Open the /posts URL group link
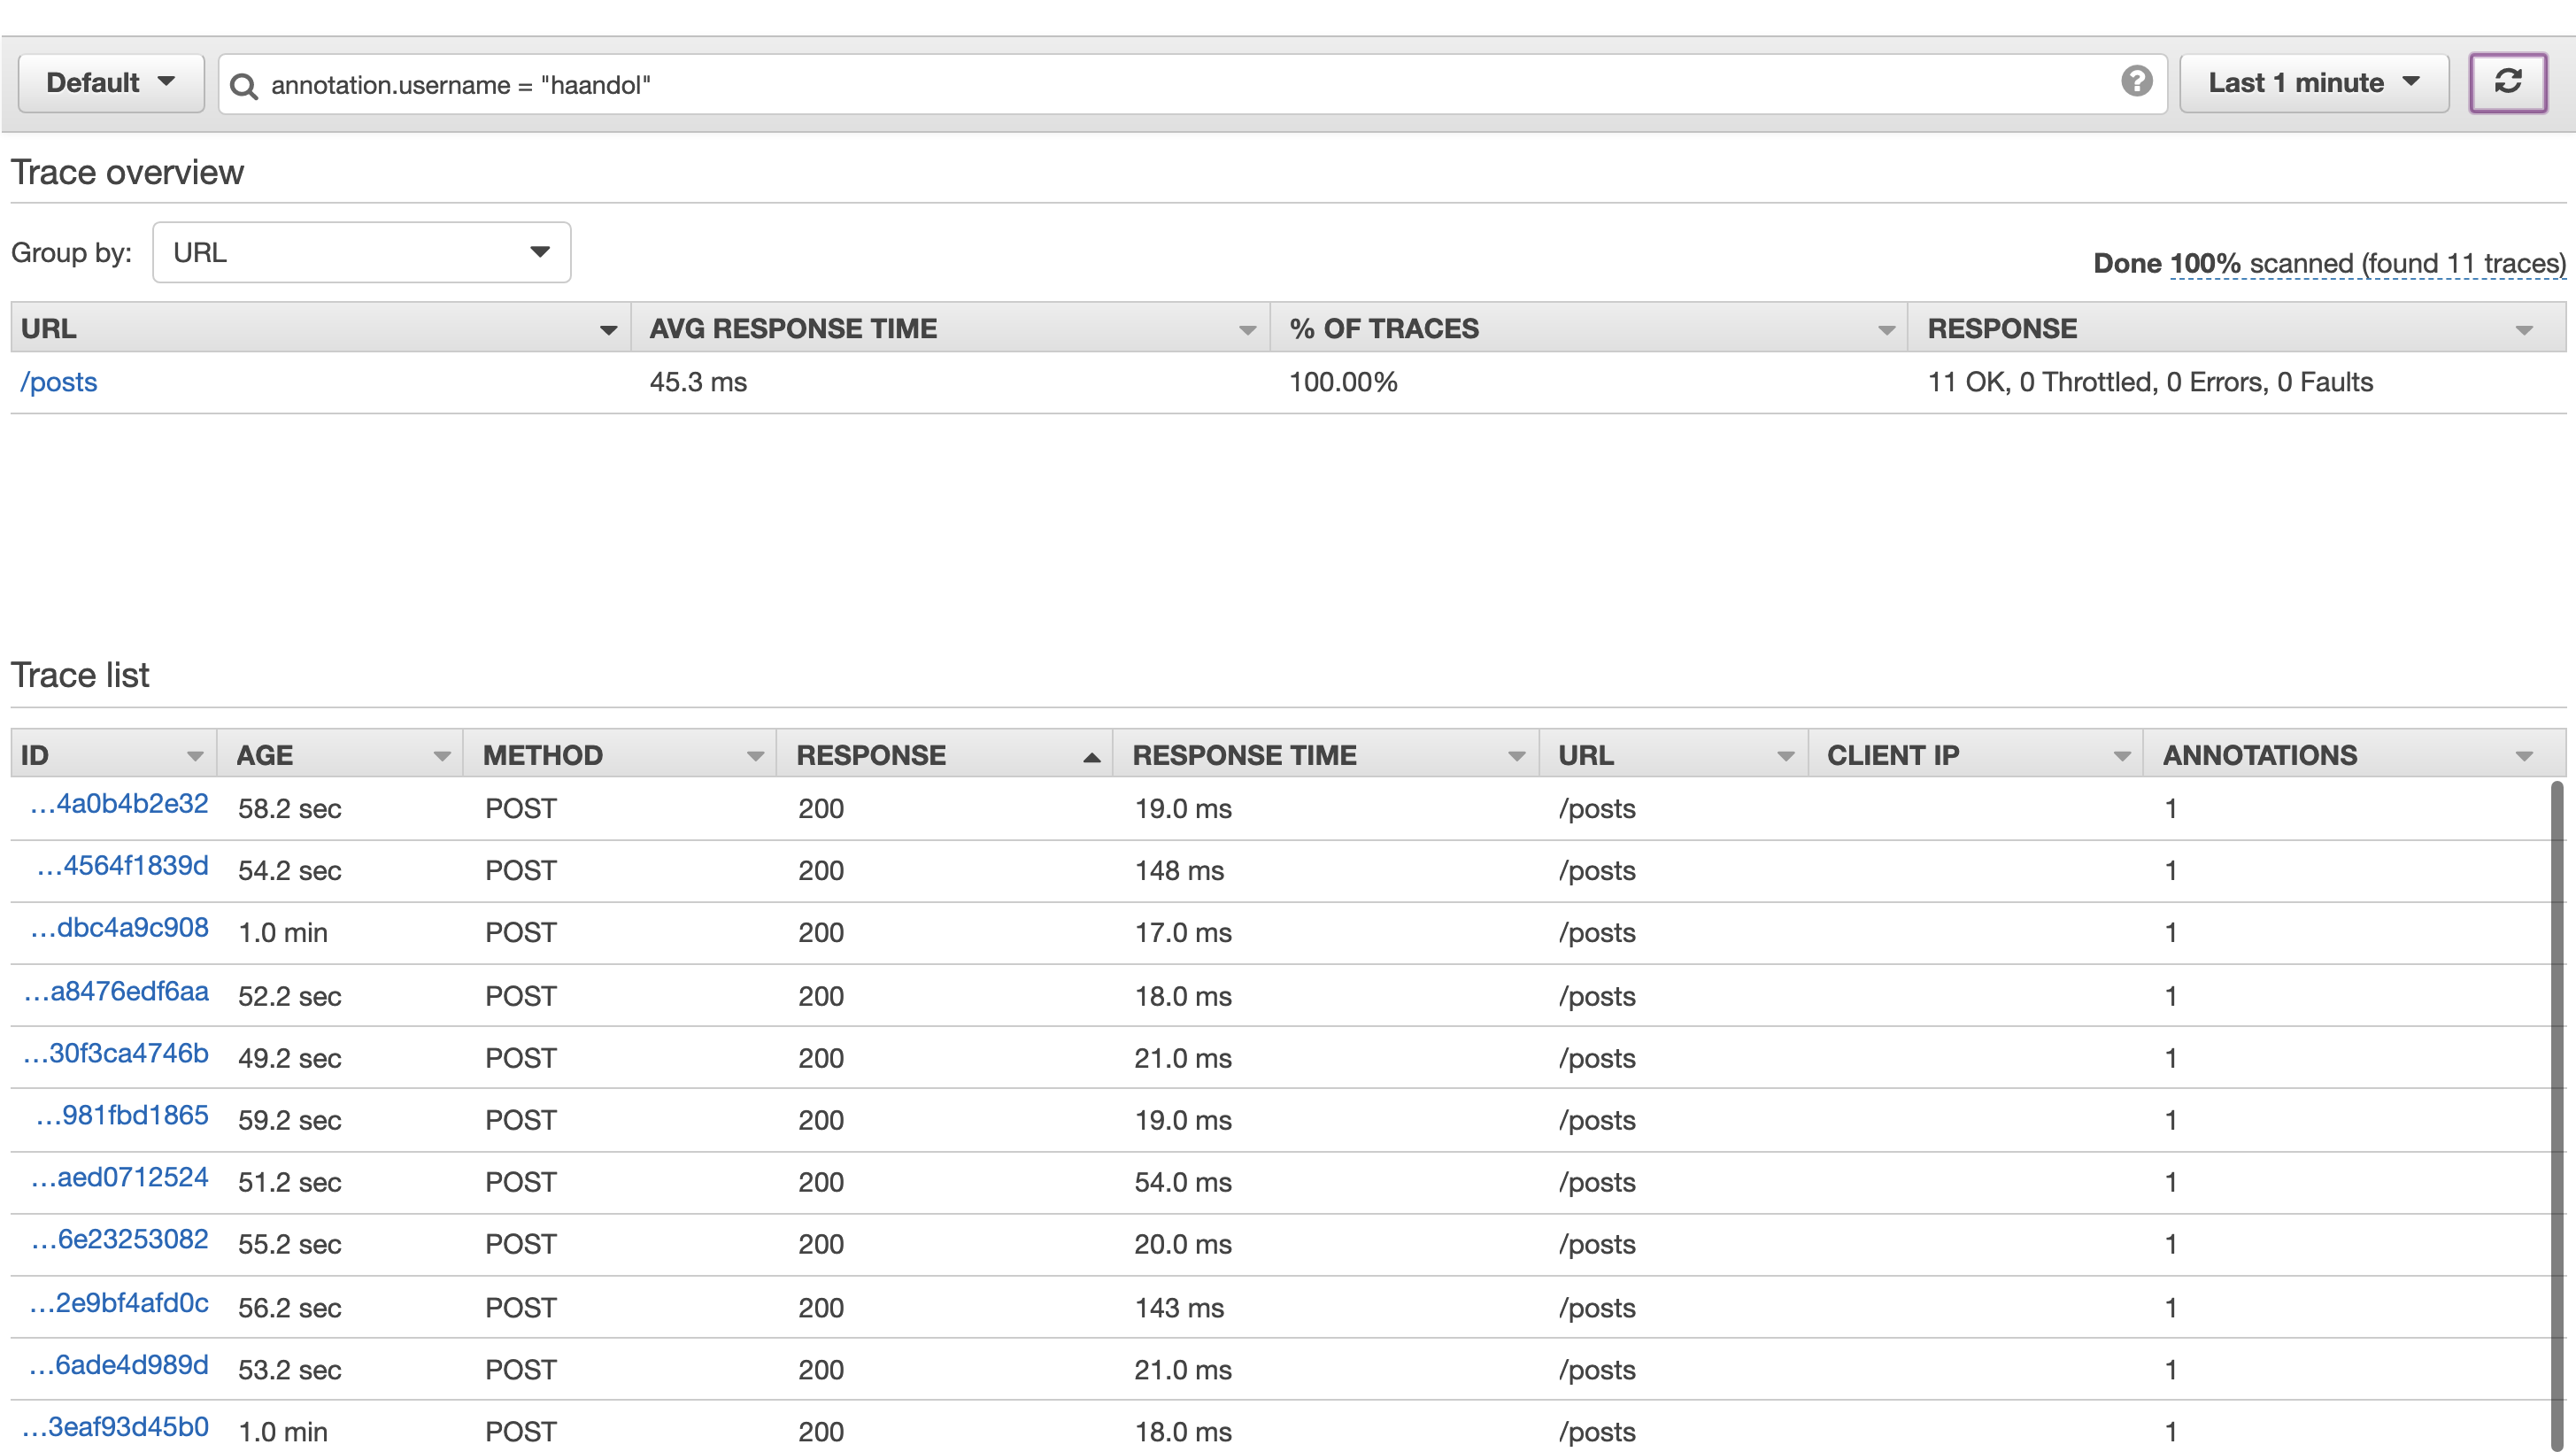Image resolution: width=2576 pixels, height=1452 pixels. [59, 382]
